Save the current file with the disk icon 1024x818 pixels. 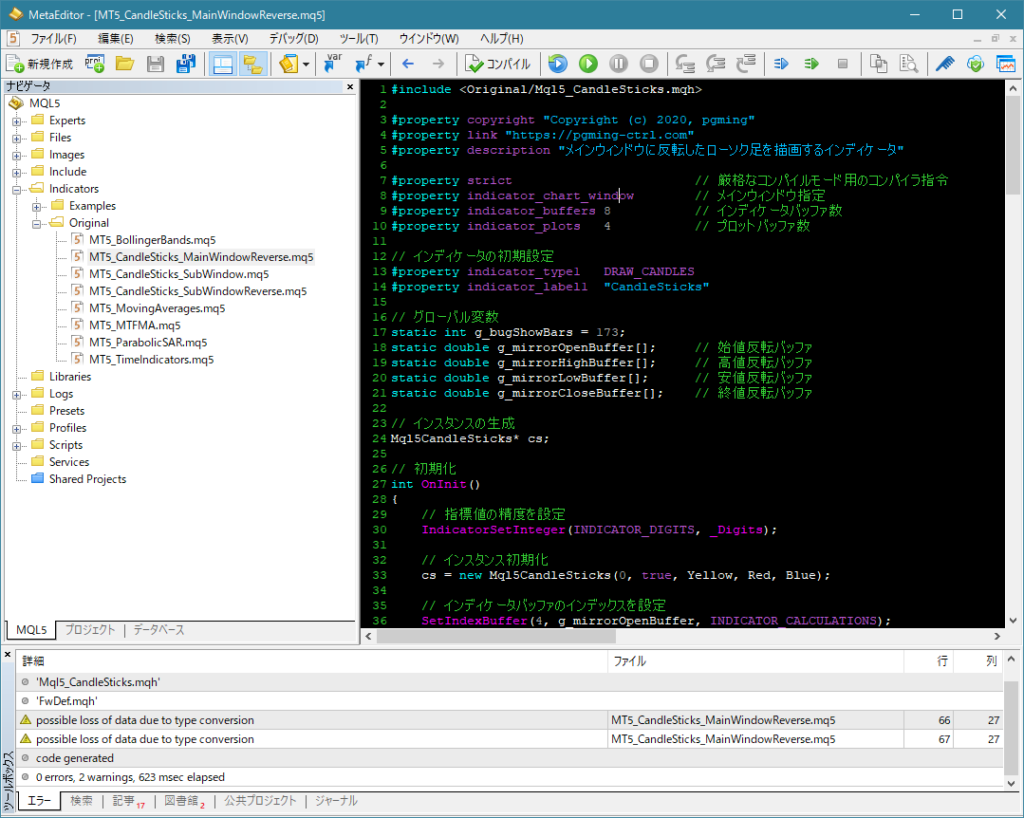click(154, 63)
